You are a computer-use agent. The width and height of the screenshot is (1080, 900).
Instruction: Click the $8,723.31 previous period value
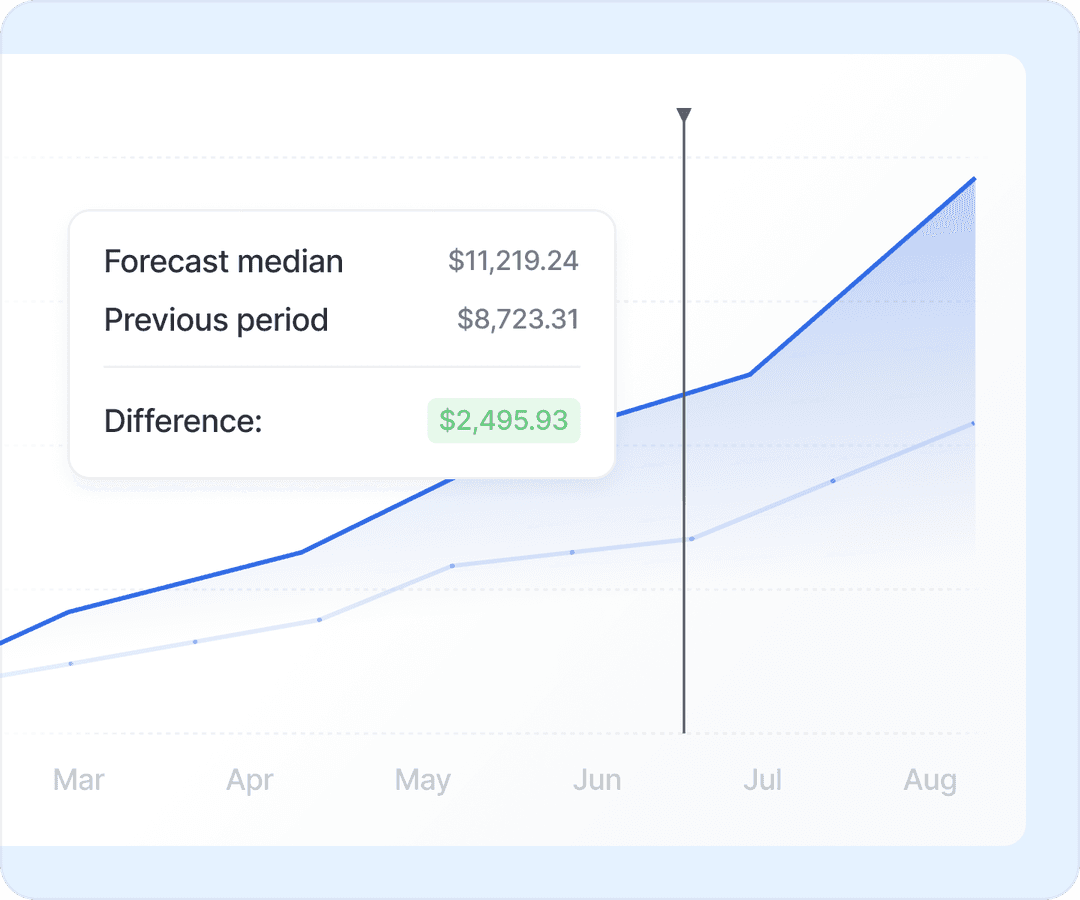coord(518,320)
